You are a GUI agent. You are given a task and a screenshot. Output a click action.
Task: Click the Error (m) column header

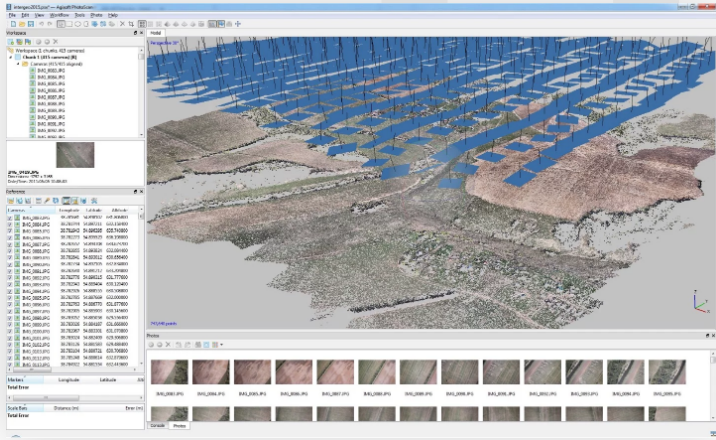(x=134, y=408)
